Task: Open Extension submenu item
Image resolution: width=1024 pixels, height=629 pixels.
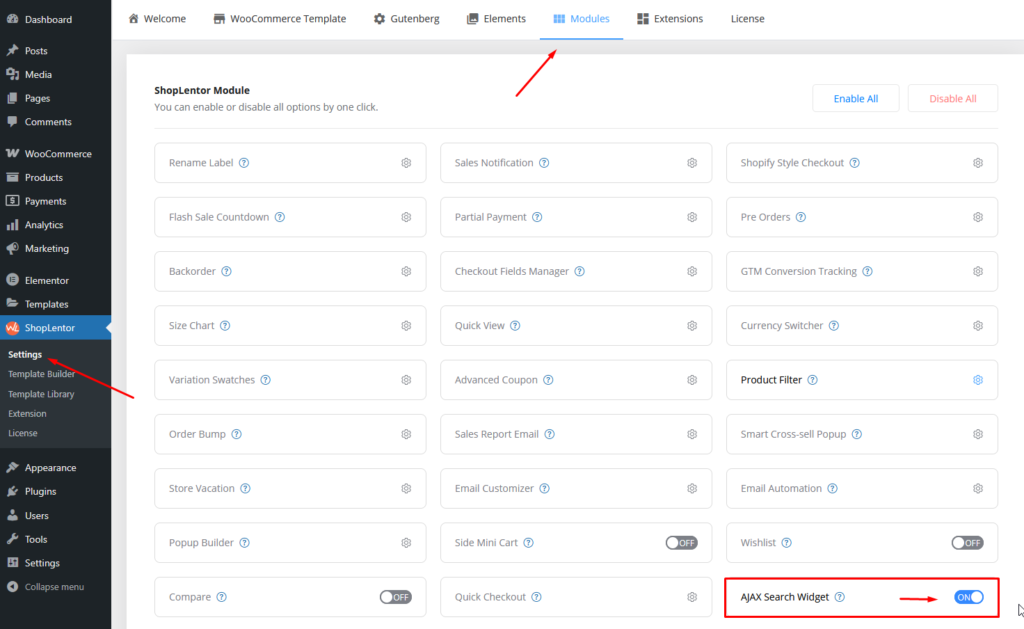Action: (27, 413)
